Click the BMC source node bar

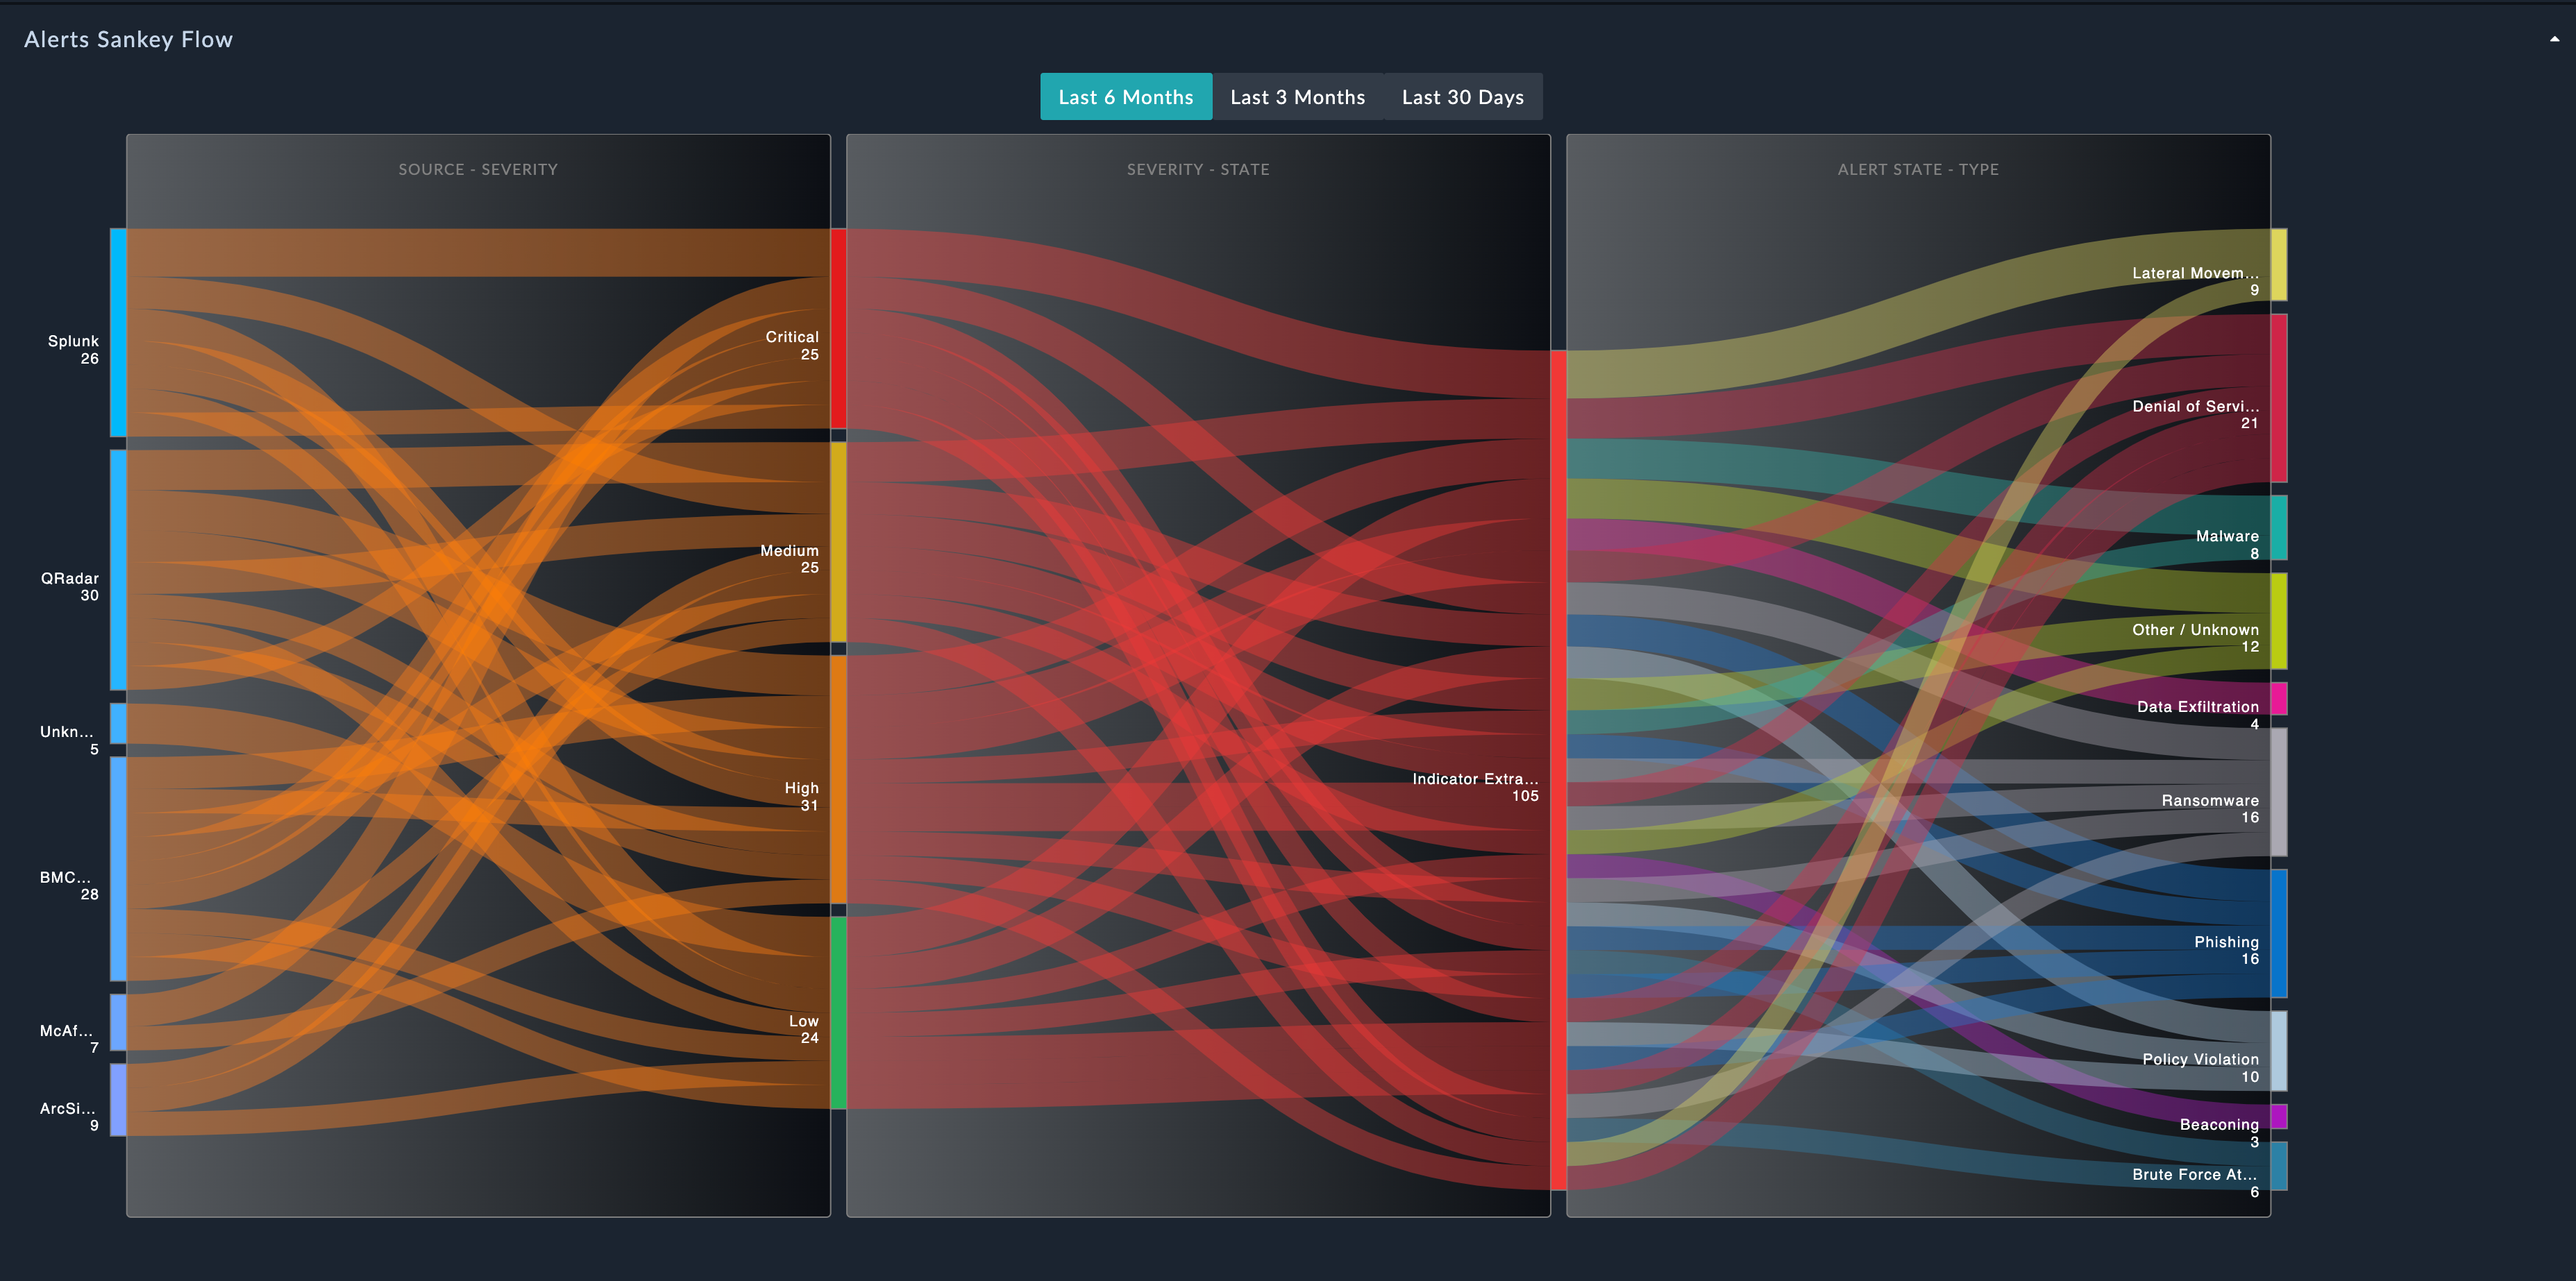click(118, 868)
